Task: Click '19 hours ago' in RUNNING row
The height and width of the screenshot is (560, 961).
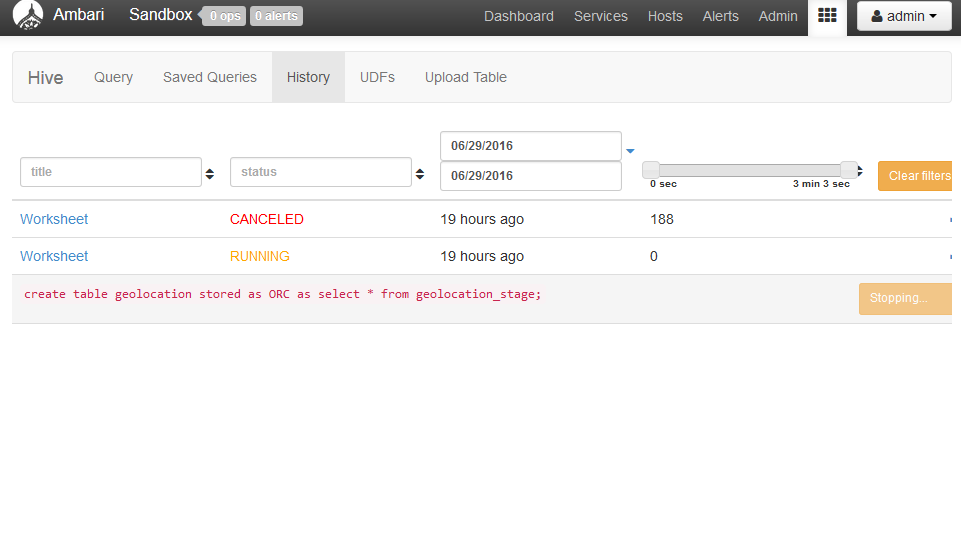Action: click(482, 256)
